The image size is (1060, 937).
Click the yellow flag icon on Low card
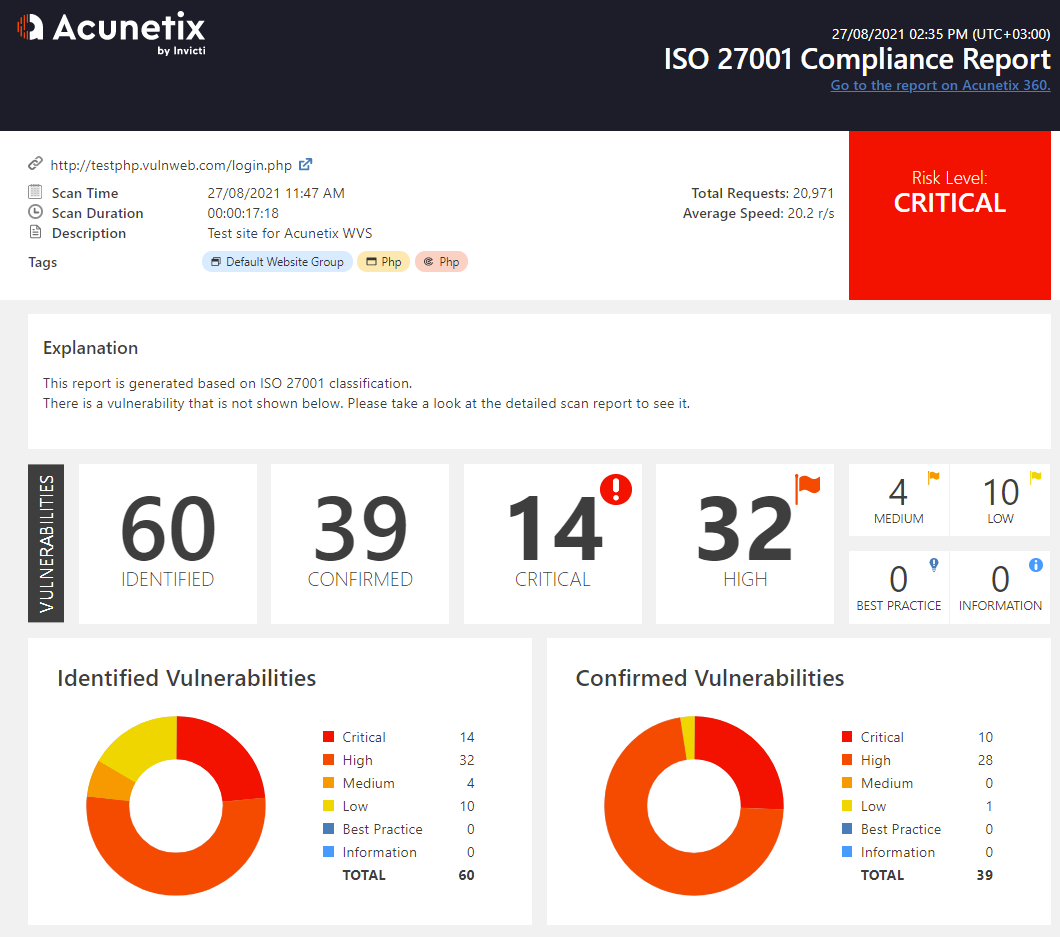click(x=1035, y=478)
